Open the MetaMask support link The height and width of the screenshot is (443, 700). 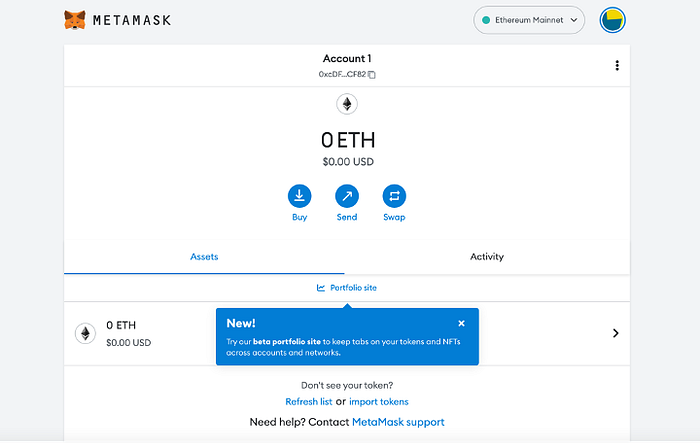point(398,422)
